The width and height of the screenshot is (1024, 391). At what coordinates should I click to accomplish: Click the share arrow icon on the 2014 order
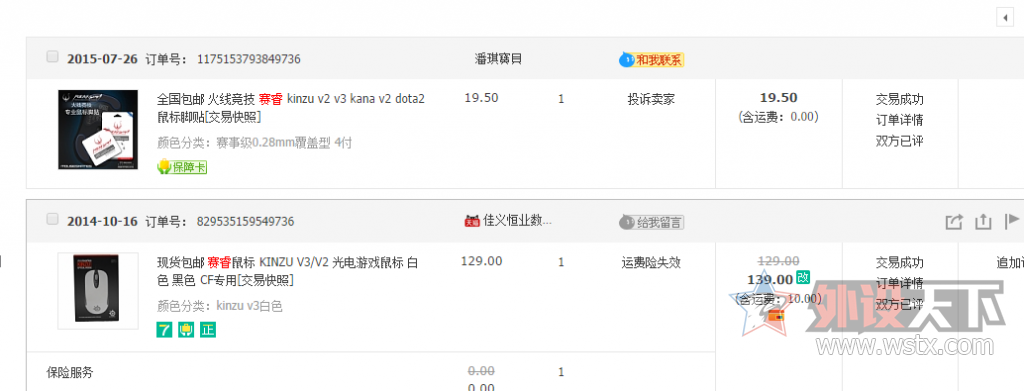point(954,222)
